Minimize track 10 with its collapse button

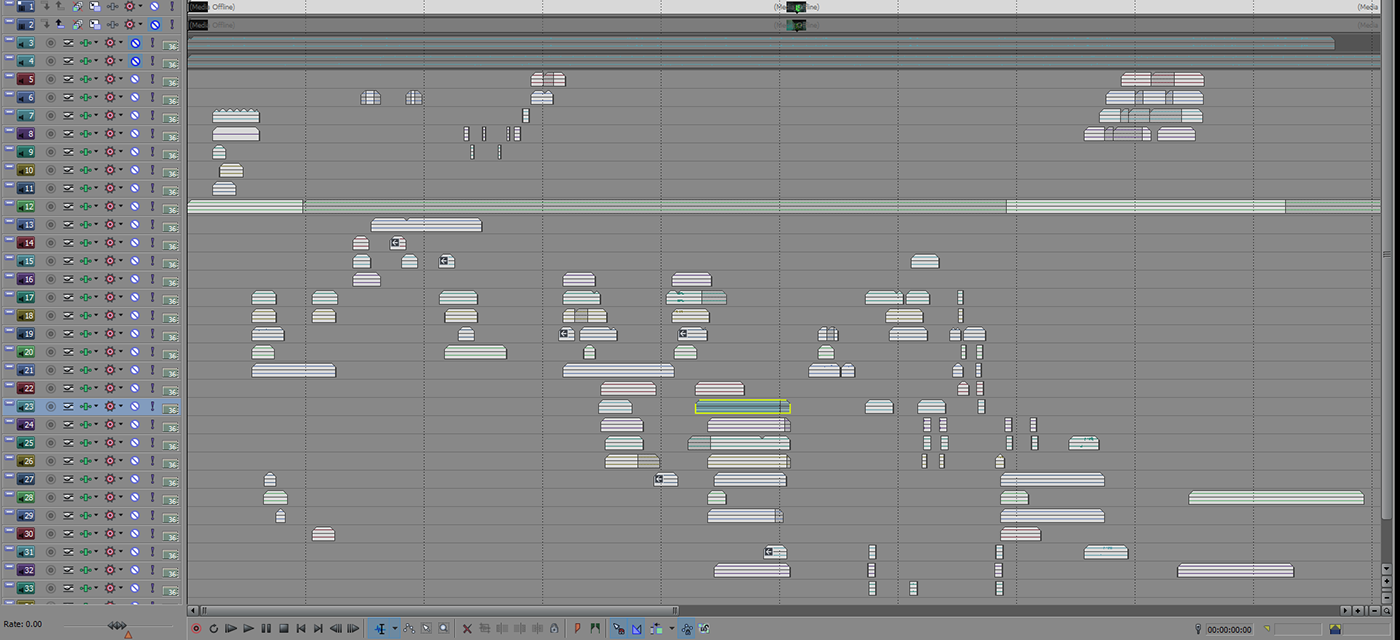[x=9, y=168]
